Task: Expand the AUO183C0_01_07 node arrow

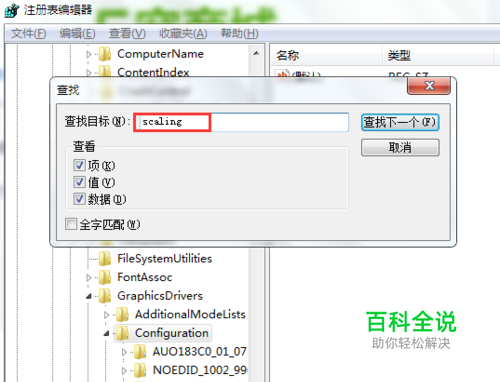Action: coord(124,352)
